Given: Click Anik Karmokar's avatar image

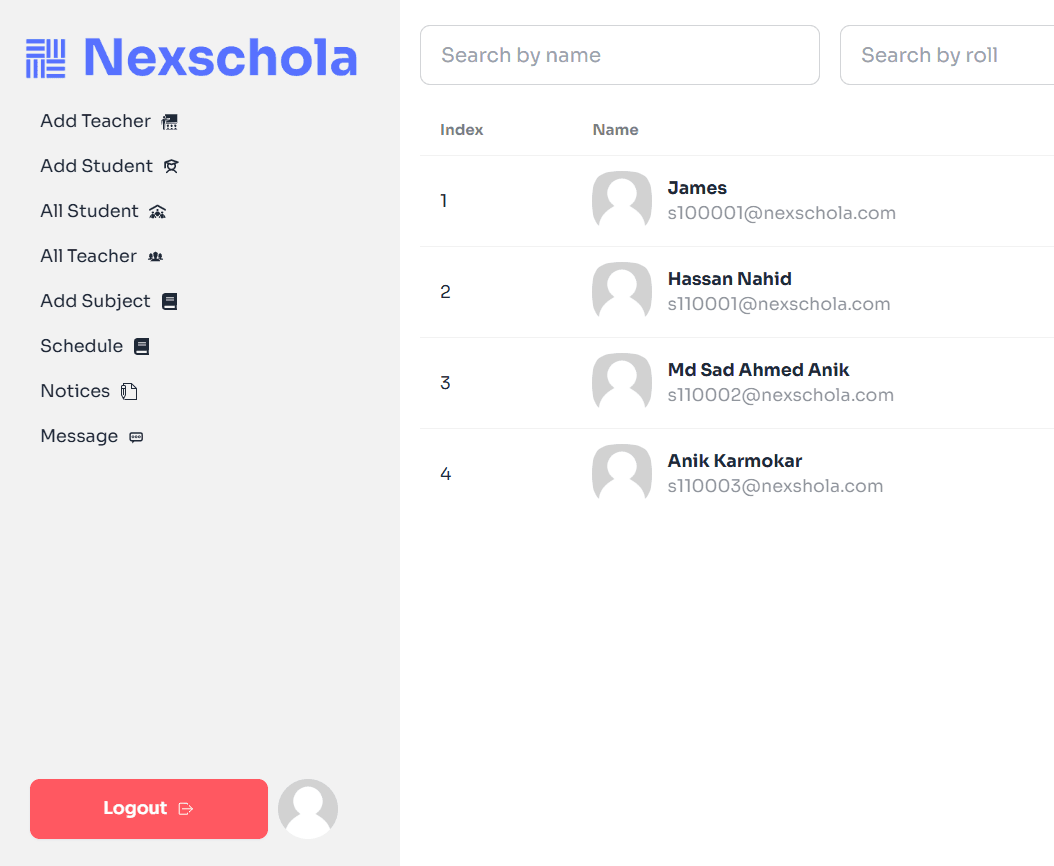Looking at the screenshot, I should (621, 473).
